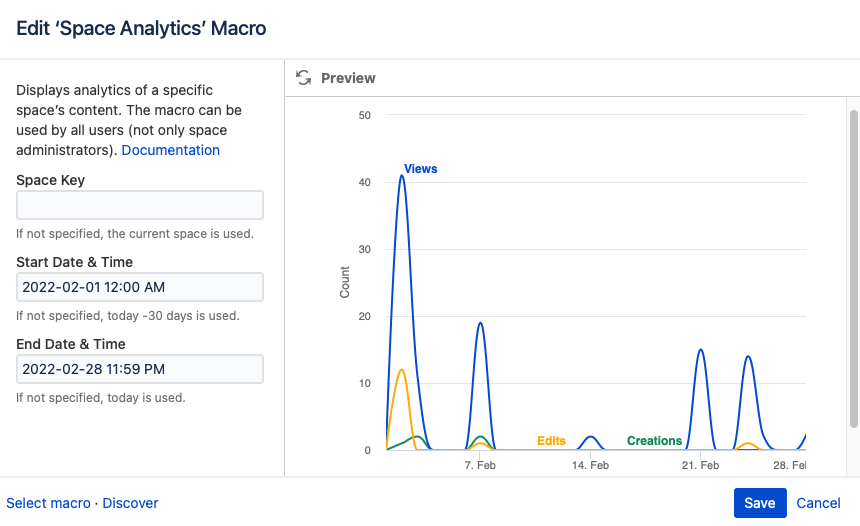
Task: Click the 14. Feb axis label
Action: [591, 466]
